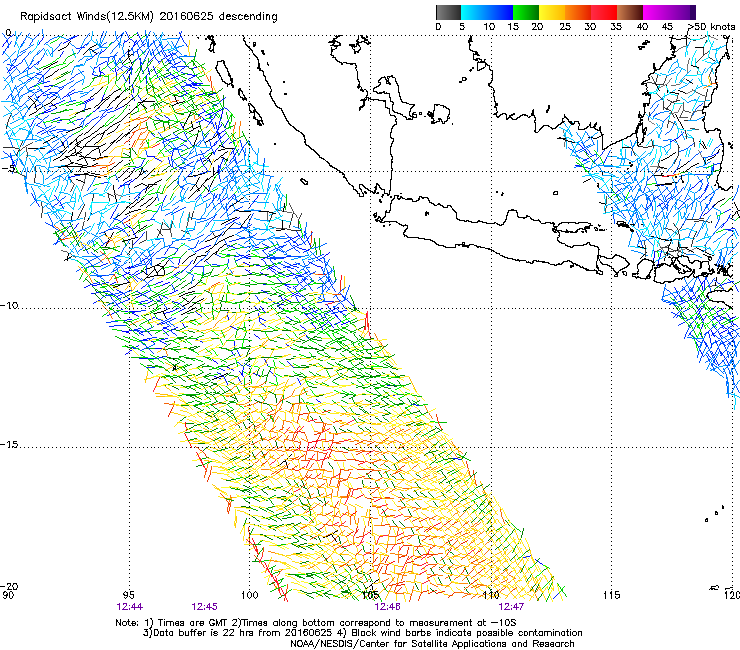Click the magenta-purple 40-50 knots legend swatch

(669, 12)
